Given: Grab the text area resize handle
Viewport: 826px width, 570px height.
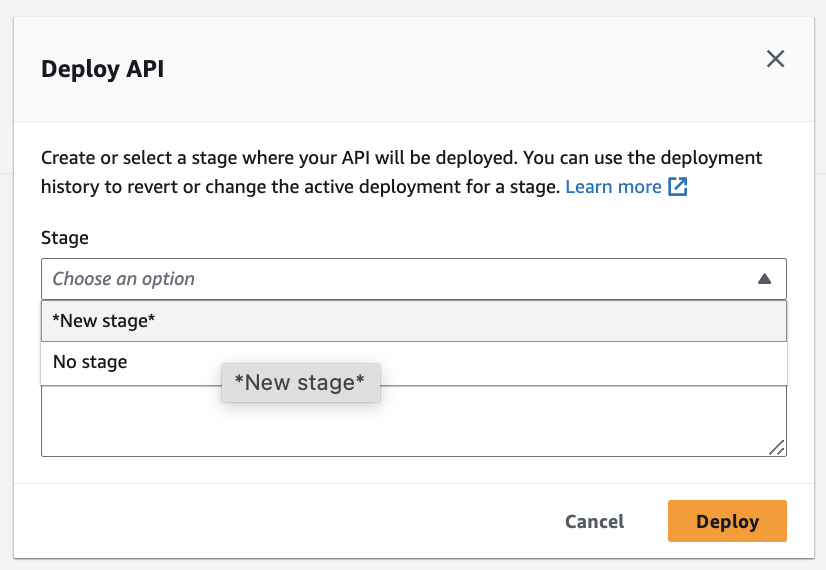Looking at the screenshot, I should 776,447.
